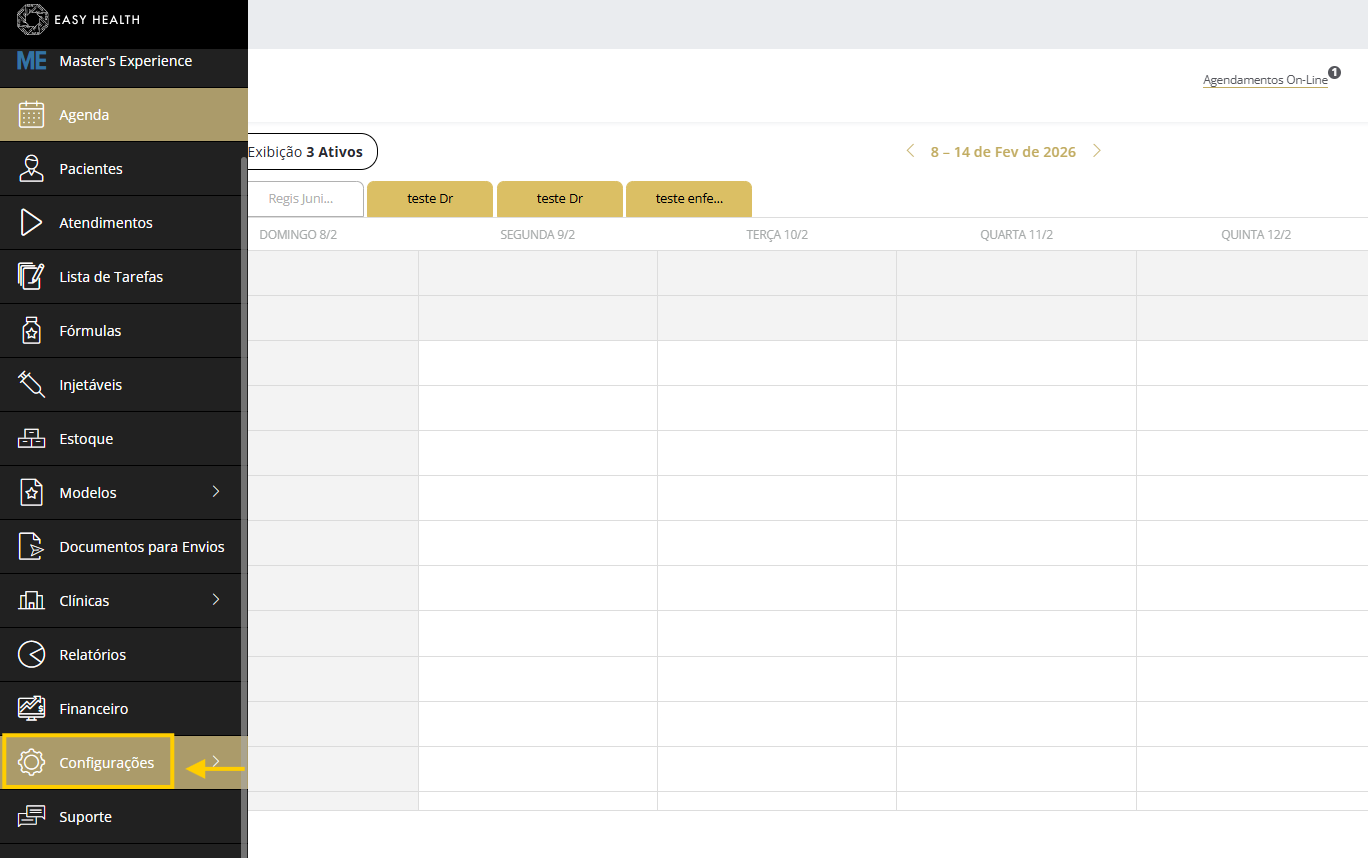Go to next week with right arrow

[x=1097, y=151]
